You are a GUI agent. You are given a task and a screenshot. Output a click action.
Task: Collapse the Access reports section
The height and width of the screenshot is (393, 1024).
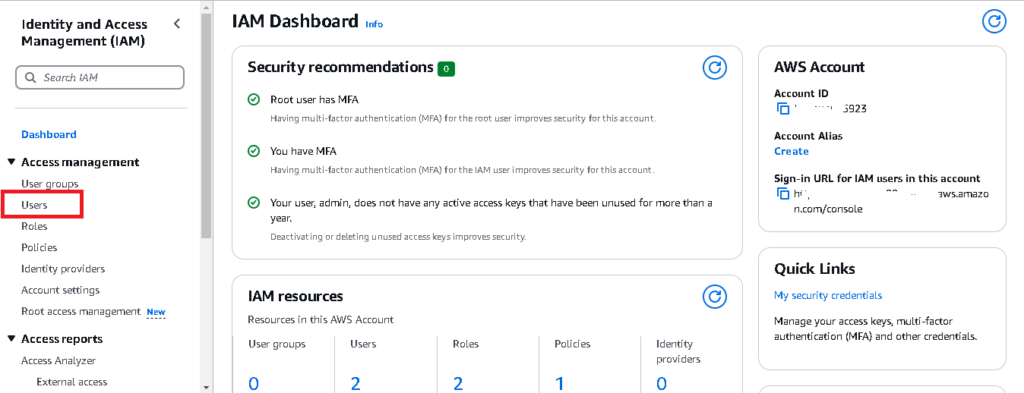(x=12, y=339)
